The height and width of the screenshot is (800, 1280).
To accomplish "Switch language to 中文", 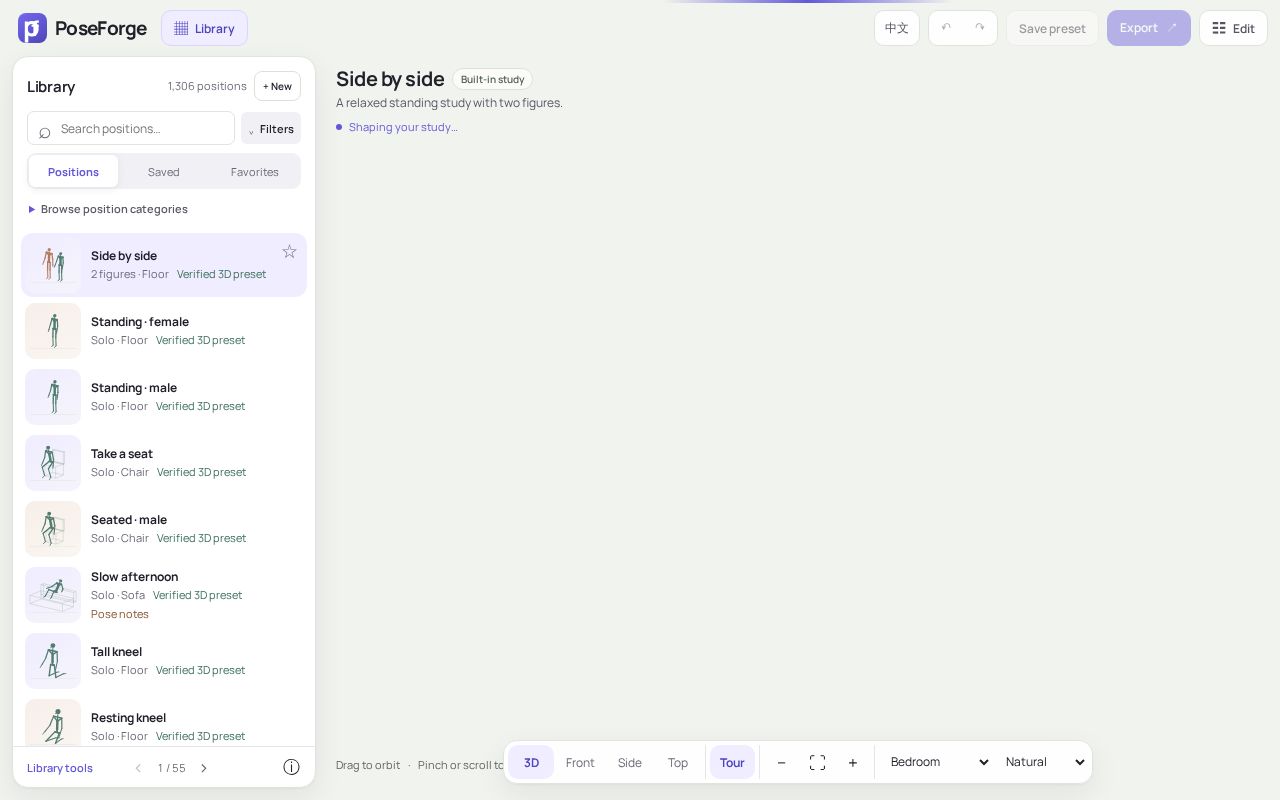I will click(x=897, y=28).
